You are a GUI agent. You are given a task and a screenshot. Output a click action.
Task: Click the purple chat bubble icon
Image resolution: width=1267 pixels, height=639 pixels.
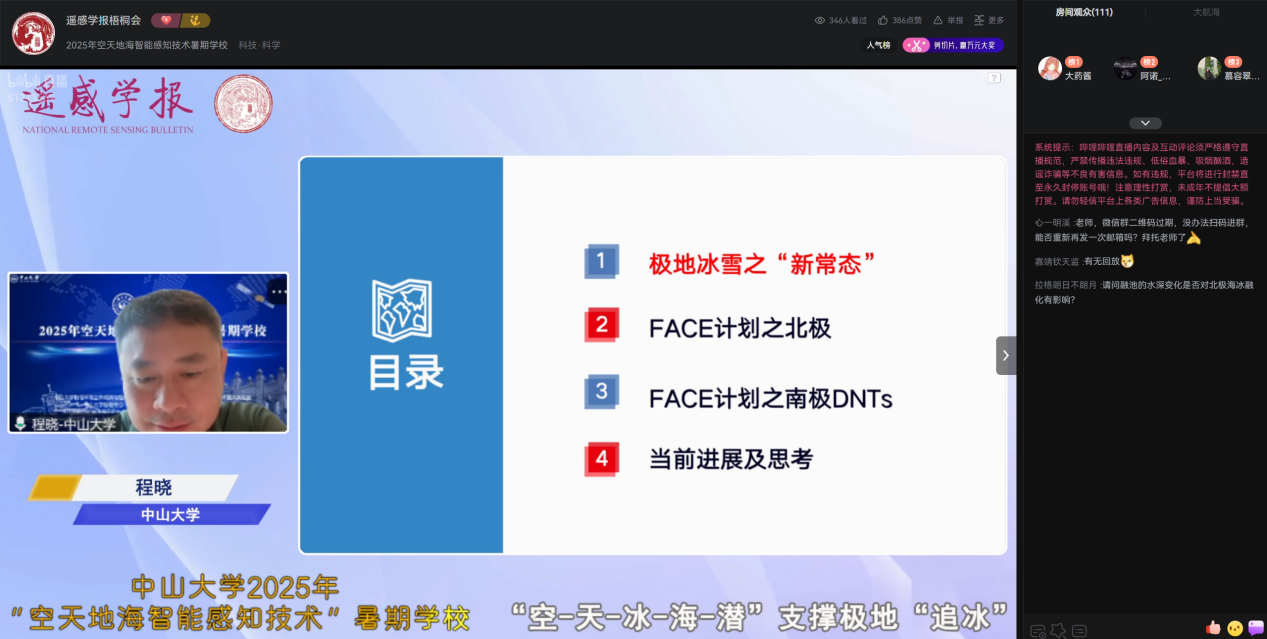tap(1255, 628)
